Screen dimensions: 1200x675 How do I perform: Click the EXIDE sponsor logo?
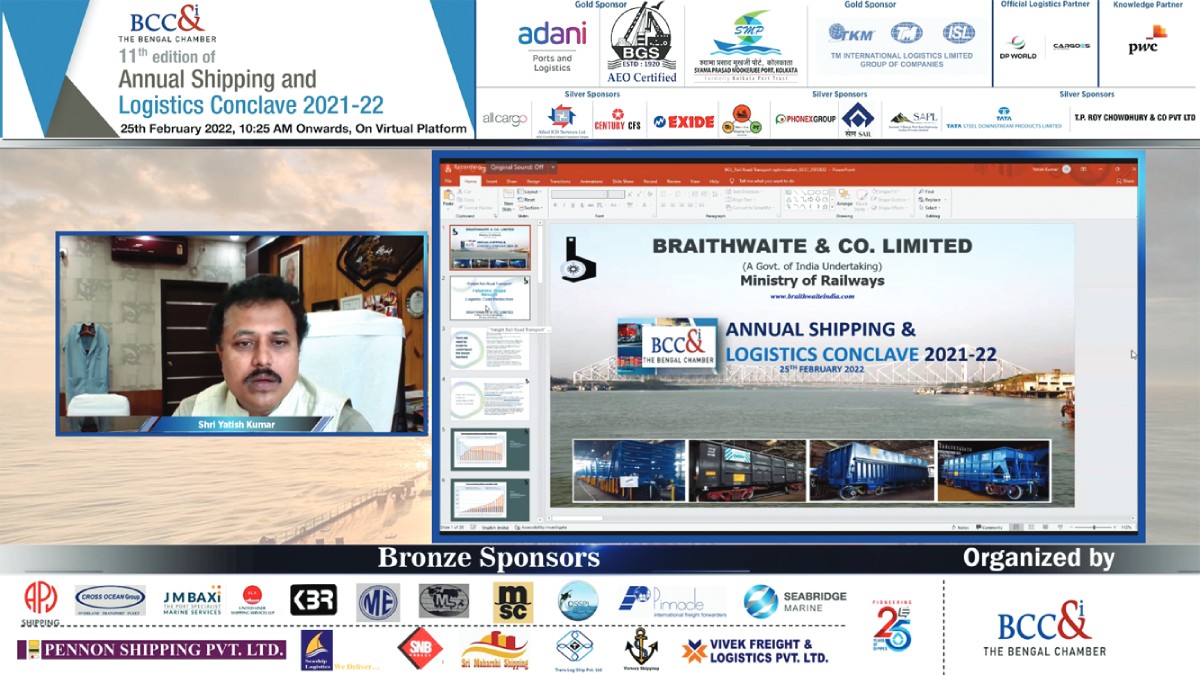click(684, 121)
